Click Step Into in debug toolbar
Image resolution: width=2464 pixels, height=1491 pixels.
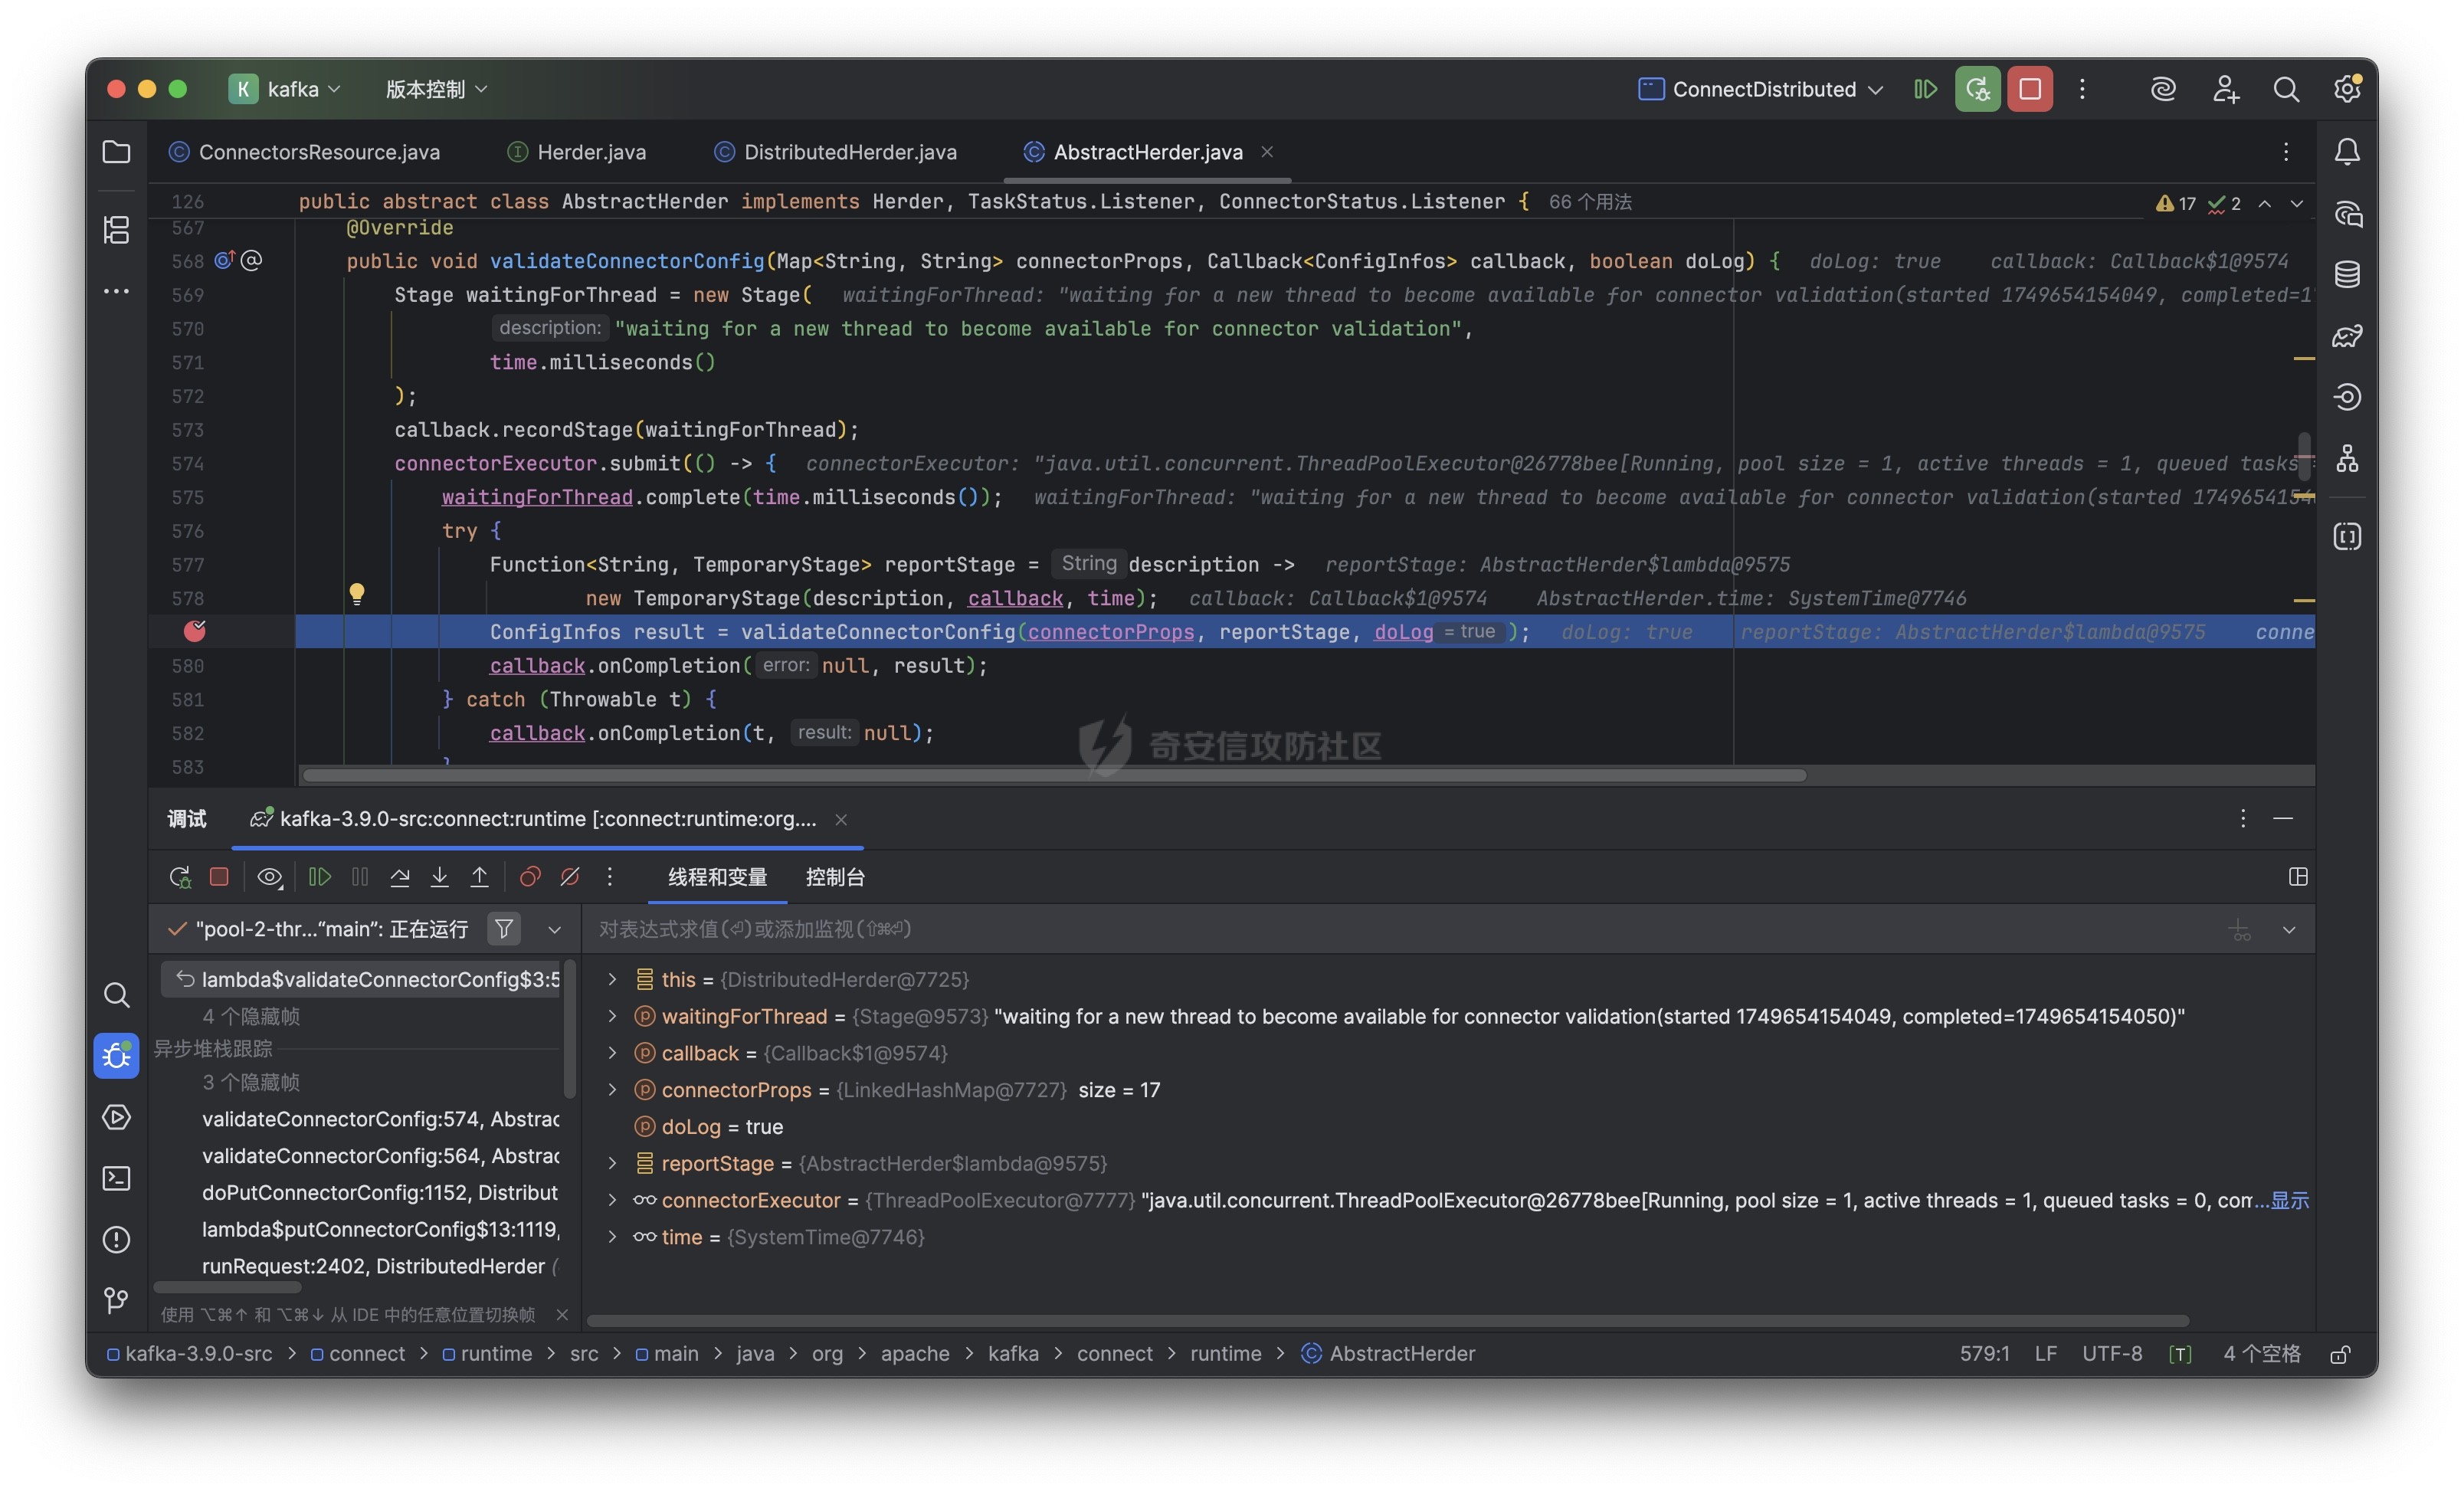[x=439, y=877]
